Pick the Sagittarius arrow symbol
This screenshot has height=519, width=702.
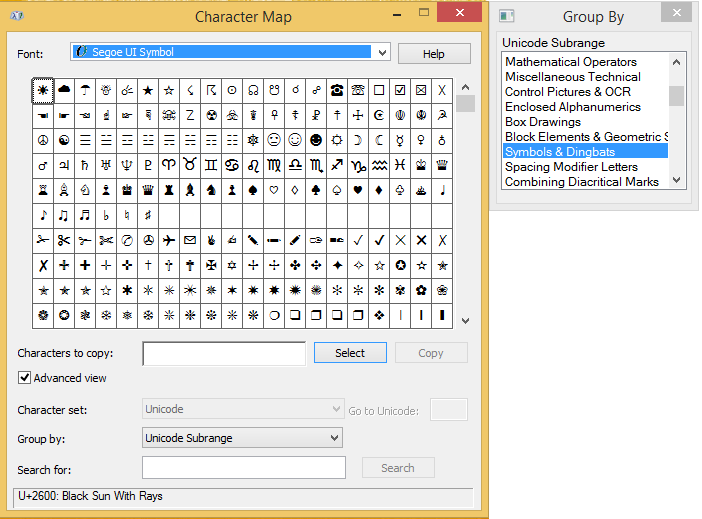point(337,165)
